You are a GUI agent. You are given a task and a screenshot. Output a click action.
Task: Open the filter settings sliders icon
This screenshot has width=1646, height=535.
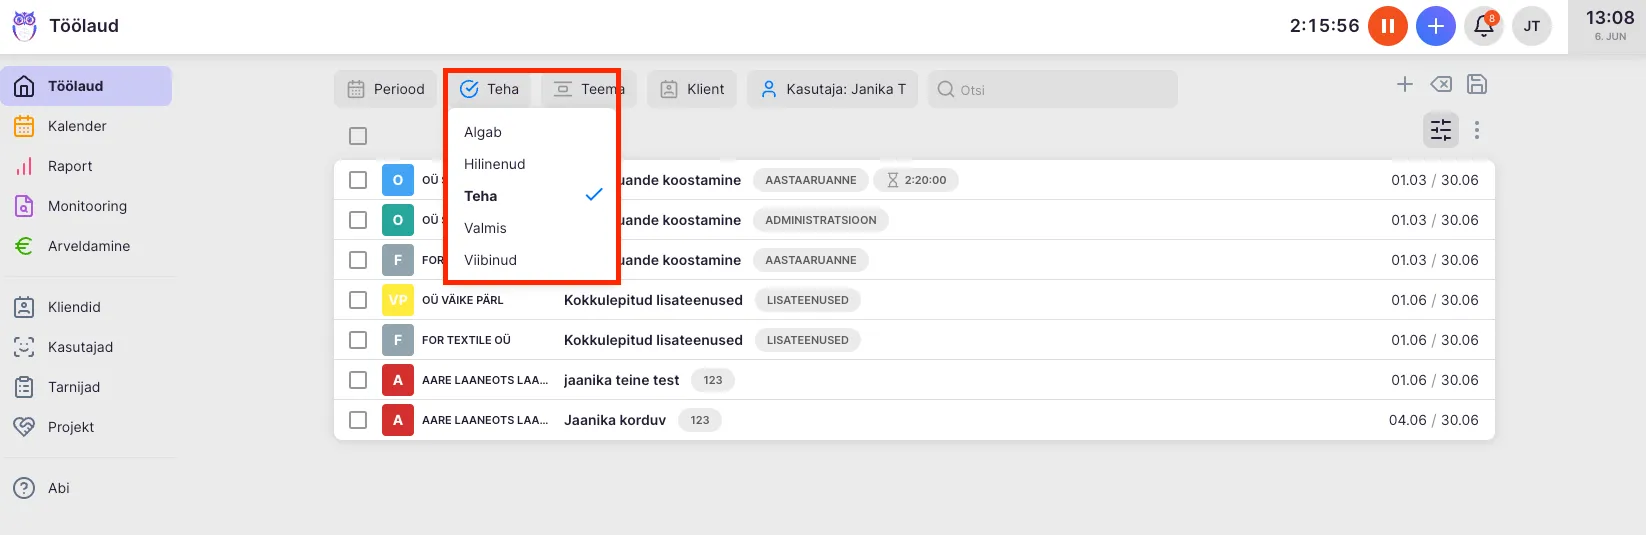point(1440,130)
